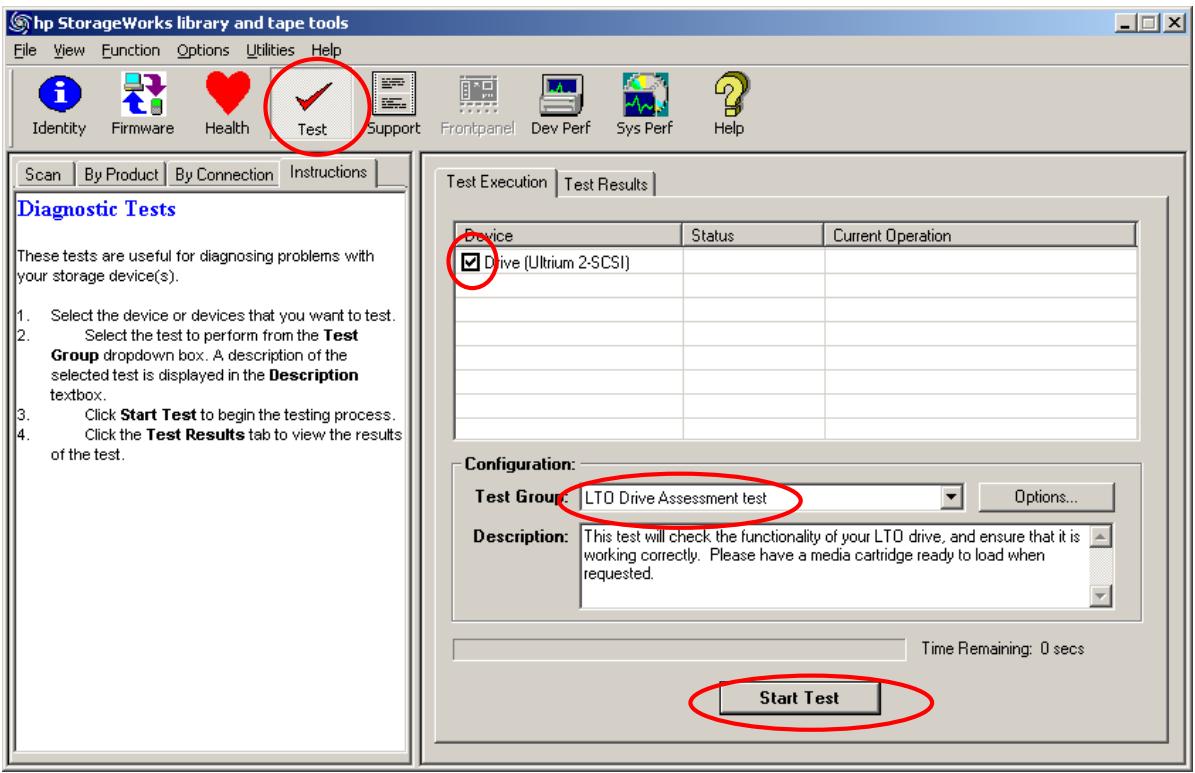Screen dimensions: 1195x773
Task: Click the Description scrollbar up arrow
Action: coord(1100,537)
